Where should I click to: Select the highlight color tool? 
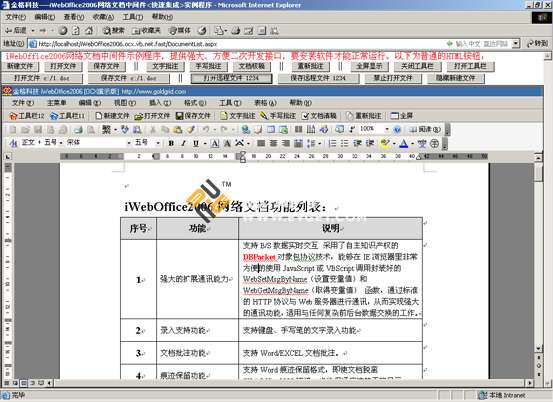[385, 143]
